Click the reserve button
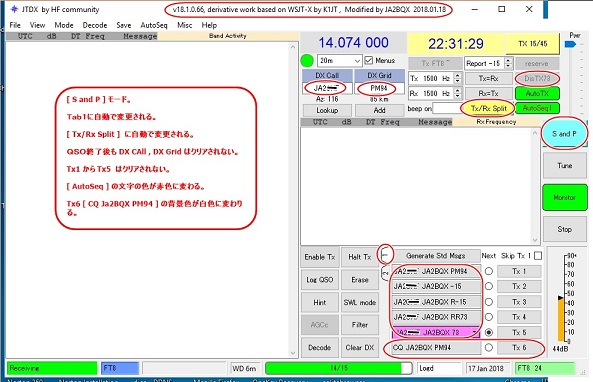The image size is (593, 382). [x=537, y=64]
